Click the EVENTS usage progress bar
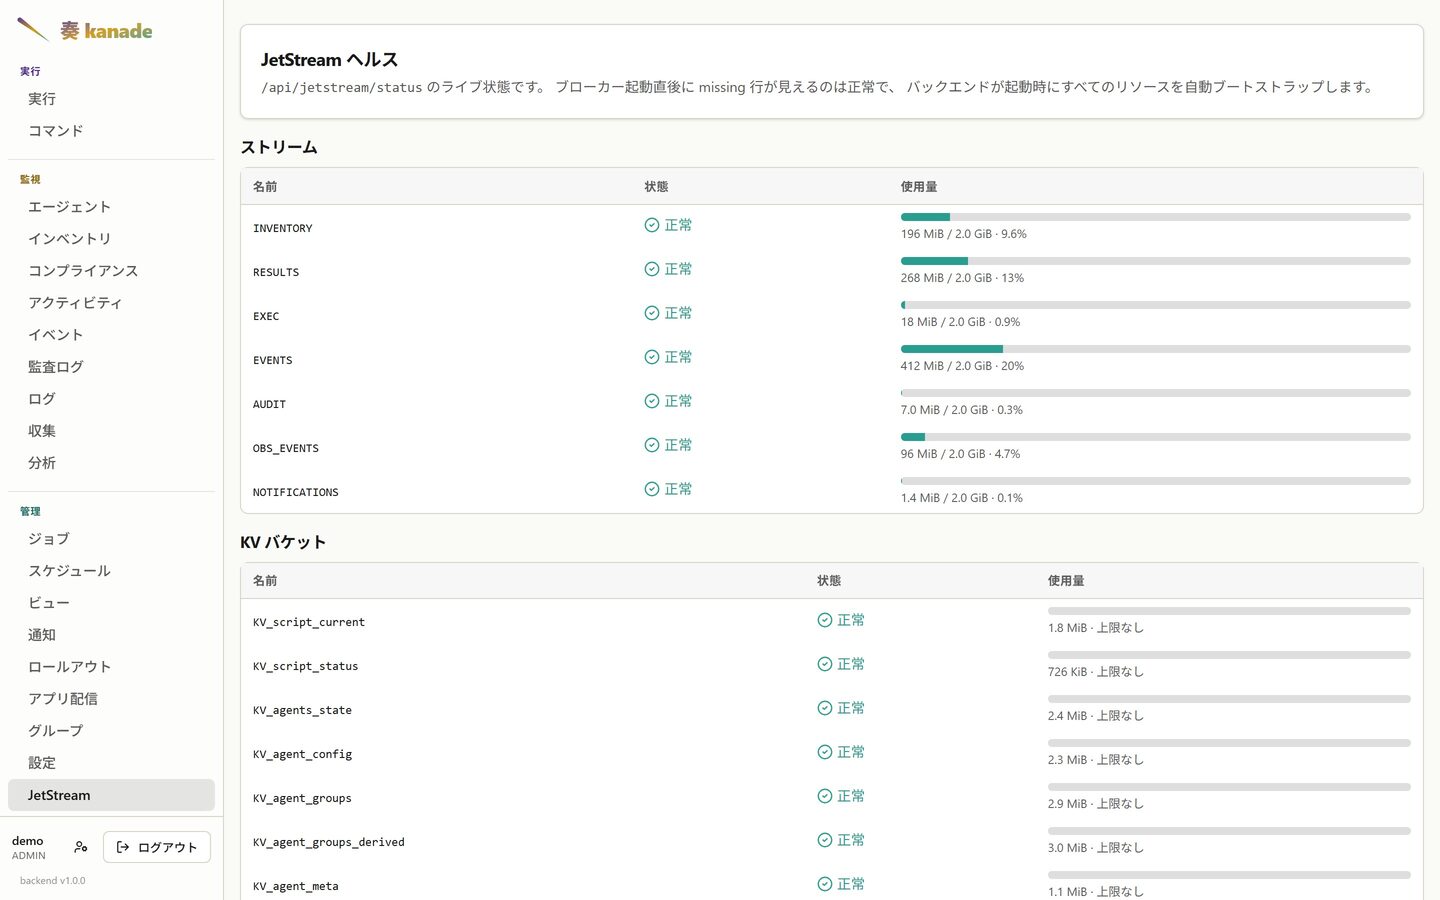Viewport: 1440px width, 900px height. [1155, 349]
